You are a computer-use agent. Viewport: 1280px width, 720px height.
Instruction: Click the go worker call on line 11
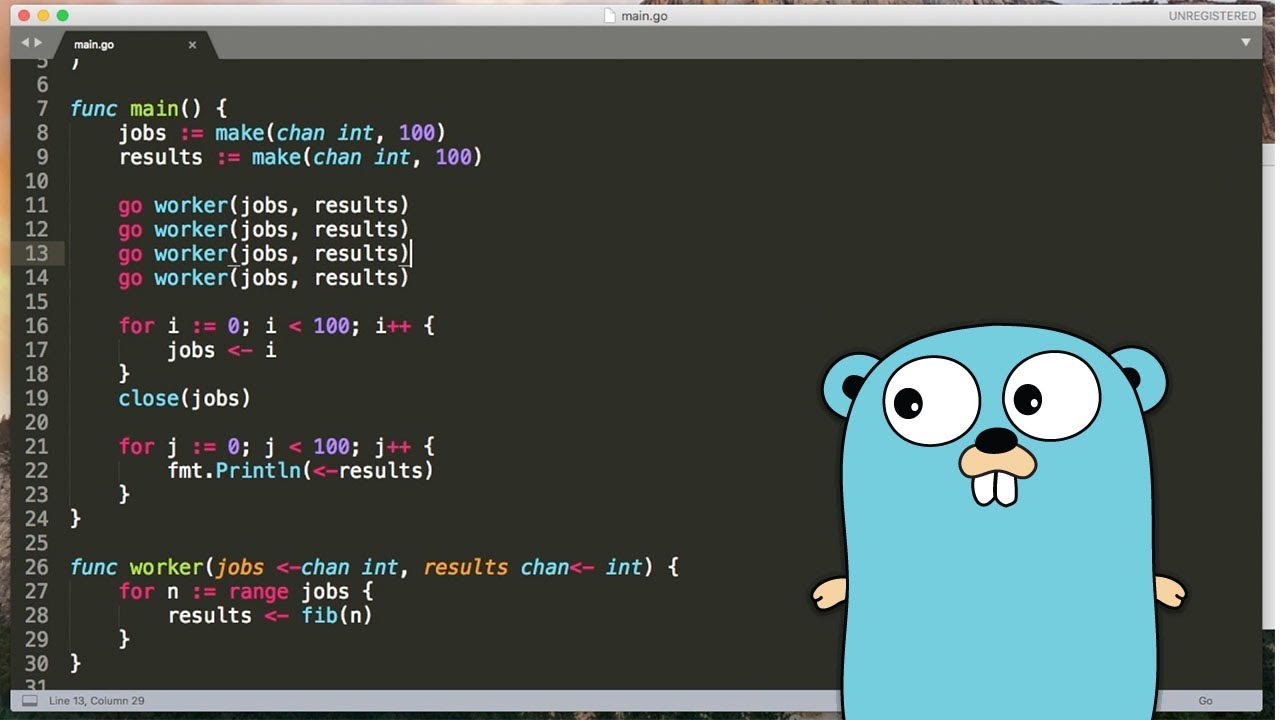tap(264, 205)
